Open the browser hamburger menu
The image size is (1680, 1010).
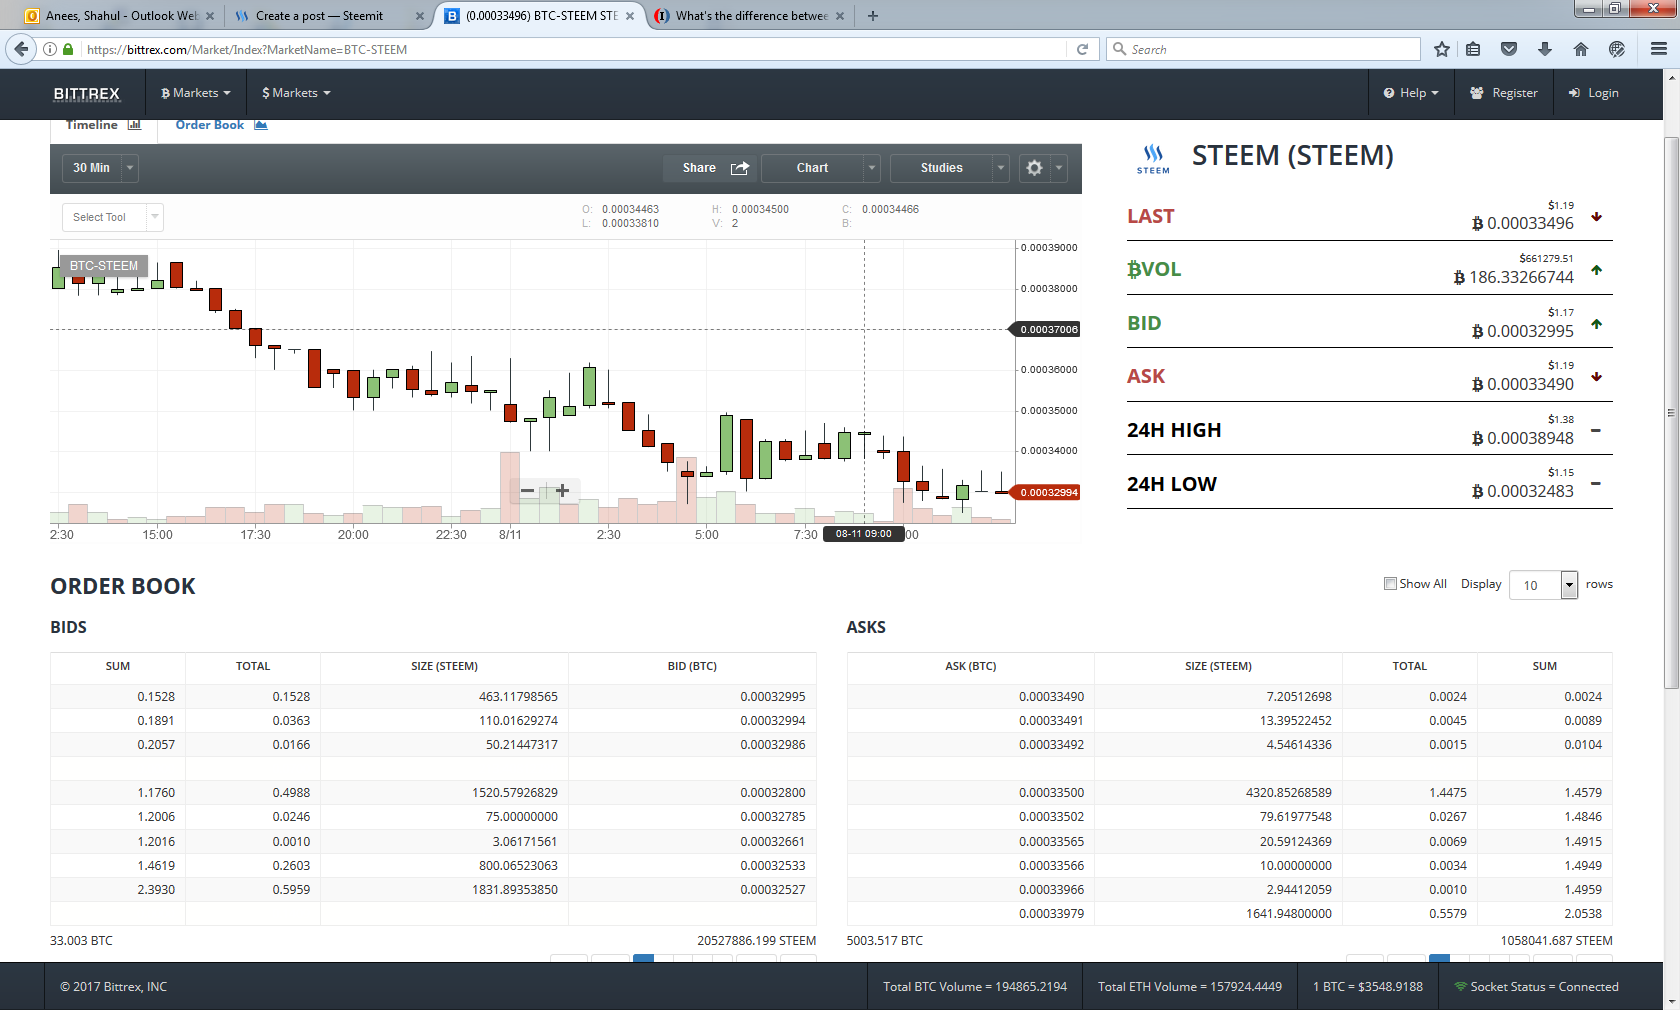coord(1659,49)
